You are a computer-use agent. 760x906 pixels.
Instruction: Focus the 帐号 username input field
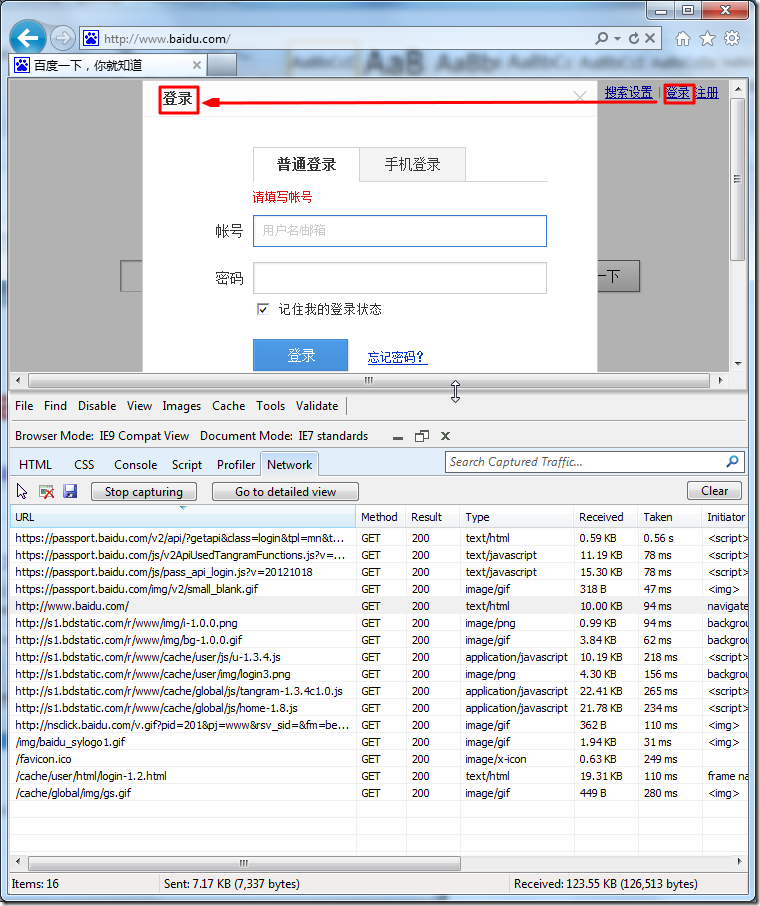pyautogui.click(x=400, y=231)
